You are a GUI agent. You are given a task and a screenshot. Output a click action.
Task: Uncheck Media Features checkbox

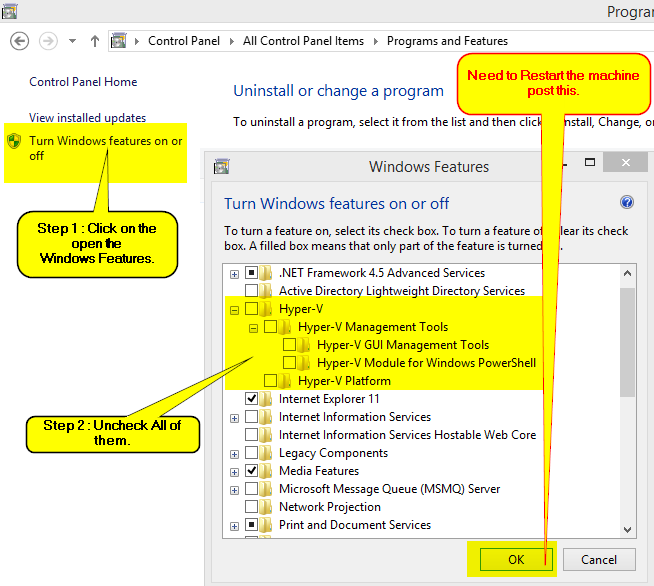click(251, 470)
